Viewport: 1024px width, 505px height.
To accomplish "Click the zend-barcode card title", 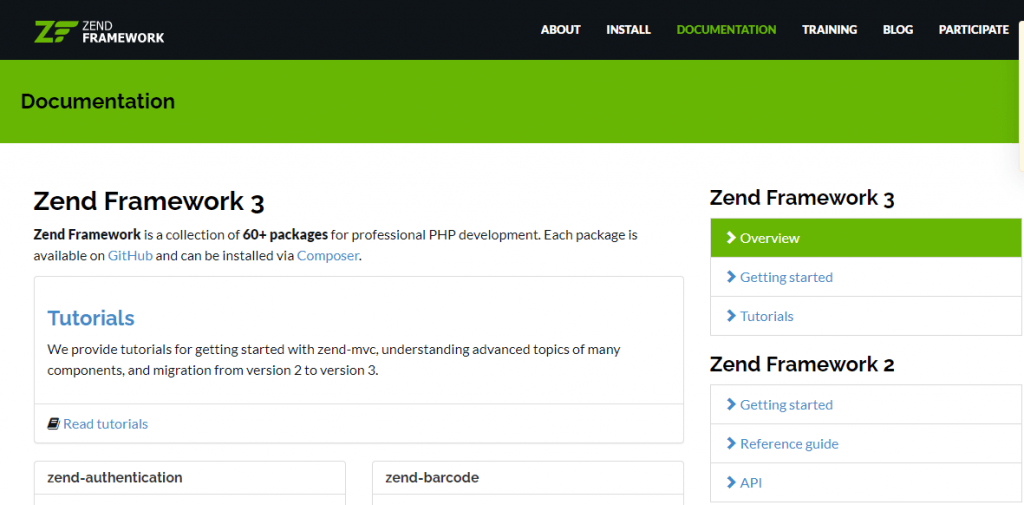I will point(432,478).
